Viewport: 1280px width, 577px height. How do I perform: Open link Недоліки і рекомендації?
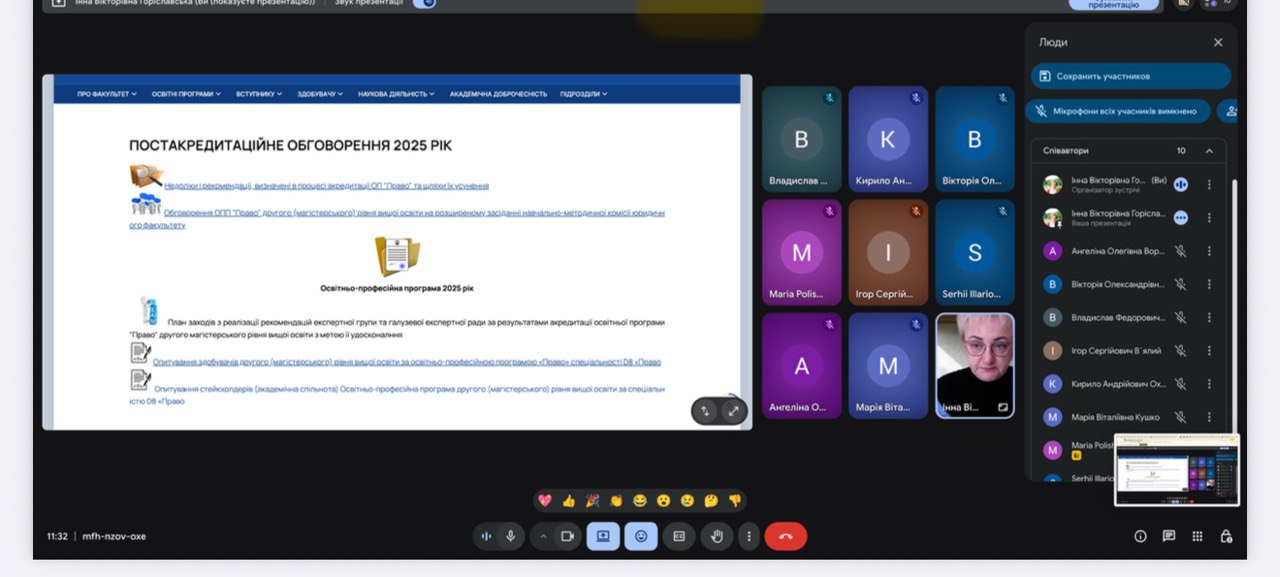click(327, 186)
